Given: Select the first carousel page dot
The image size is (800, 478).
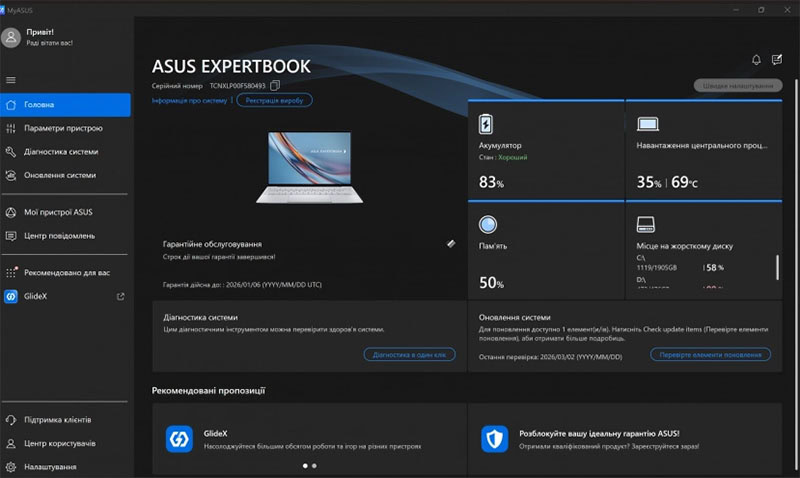Looking at the screenshot, I should [305, 466].
